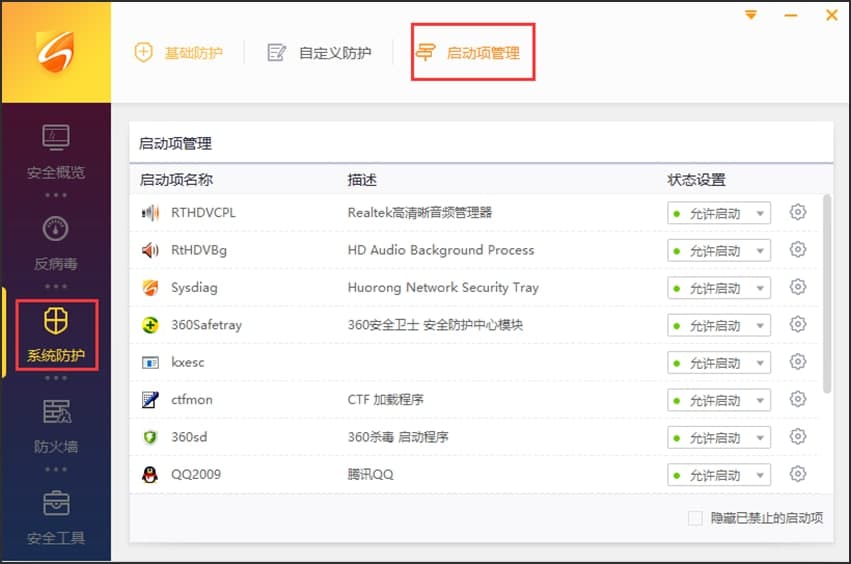Close the Huorong window
851x564 pixels.
(x=831, y=15)
